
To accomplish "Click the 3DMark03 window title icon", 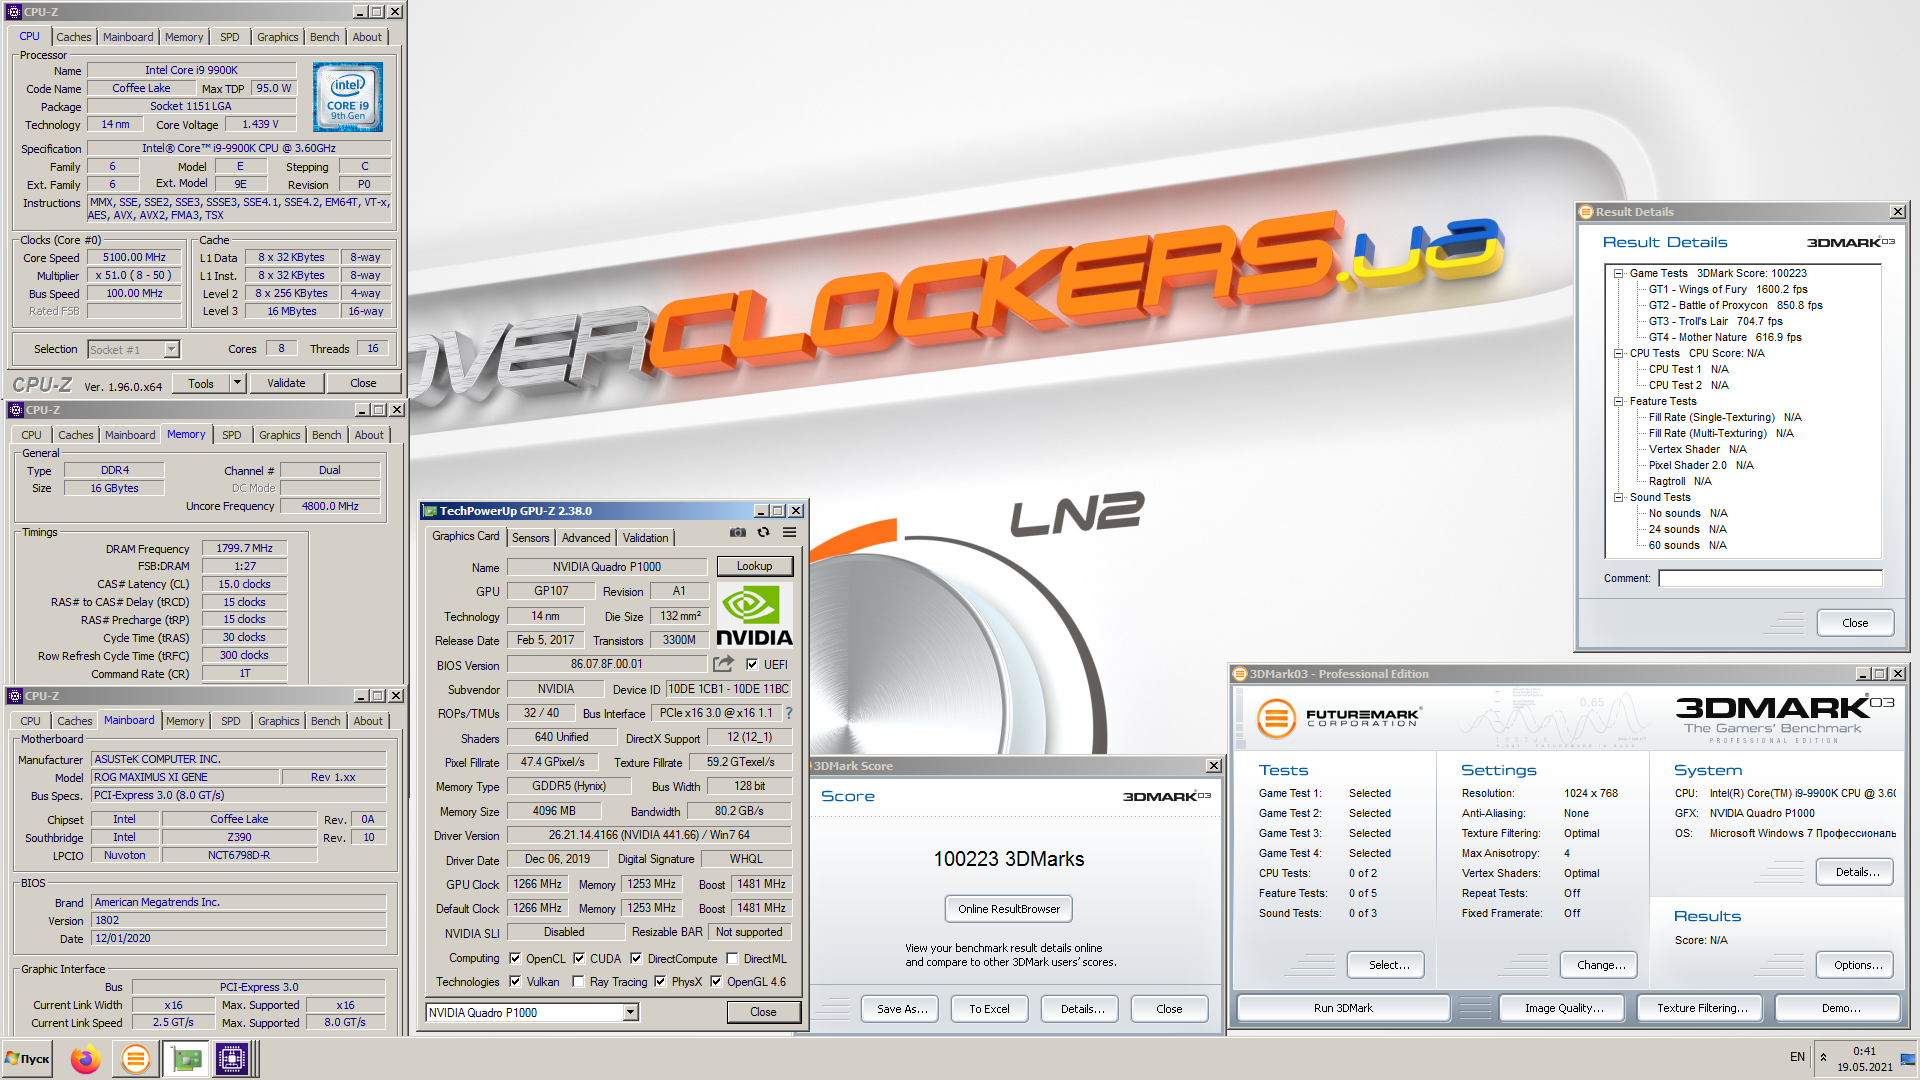I will click(x=1240, y=674).
